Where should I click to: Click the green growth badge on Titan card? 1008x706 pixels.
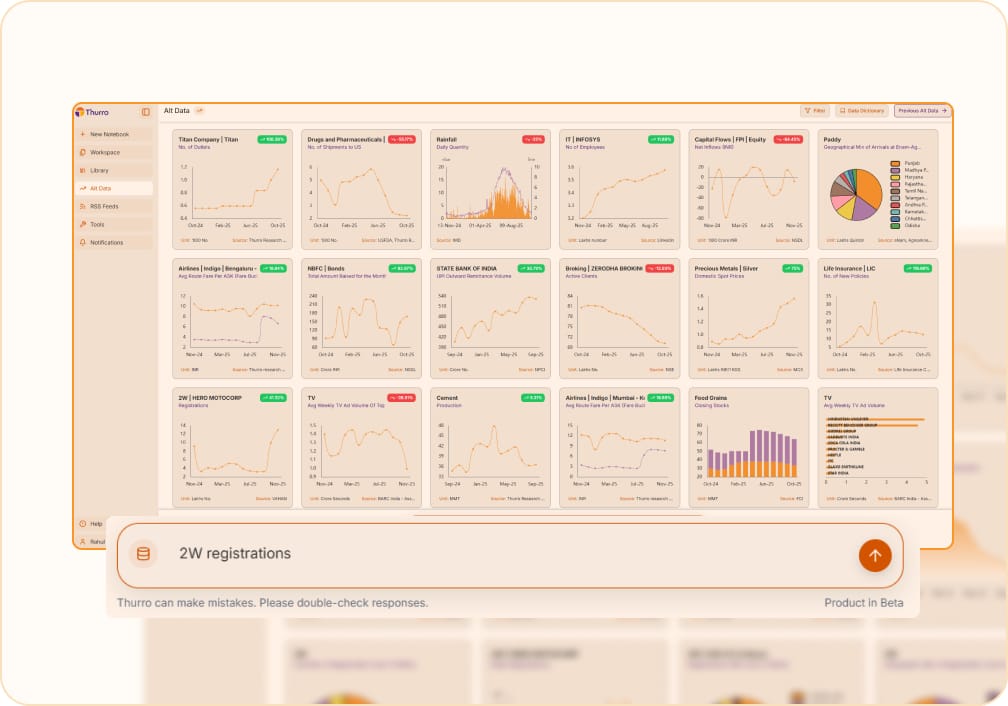click(x=273, y=139)
